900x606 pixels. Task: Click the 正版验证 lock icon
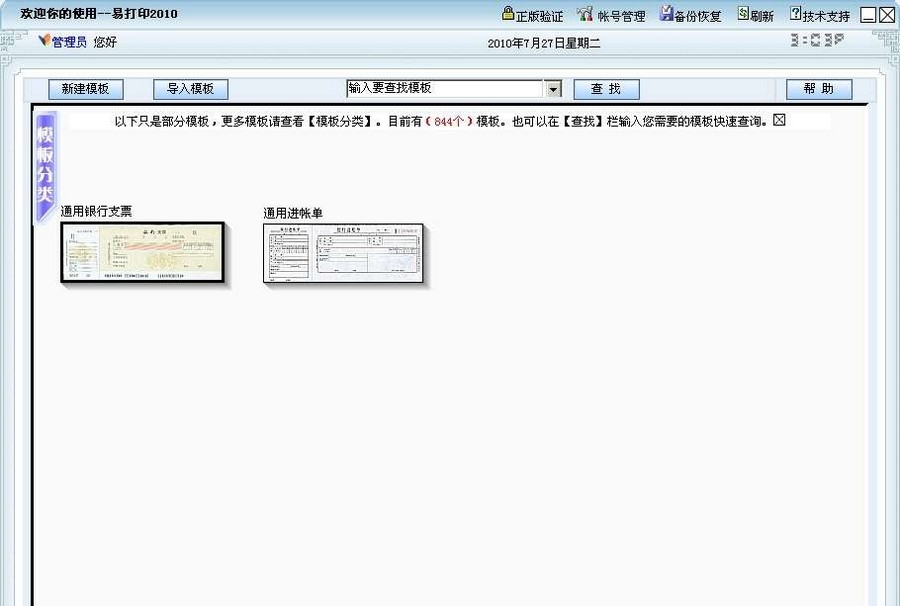click(507, 14)
